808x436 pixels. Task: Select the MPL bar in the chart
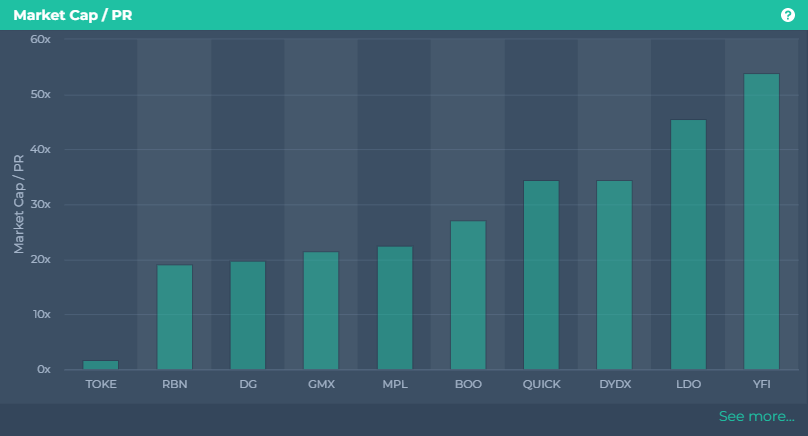tap(395, 308)
